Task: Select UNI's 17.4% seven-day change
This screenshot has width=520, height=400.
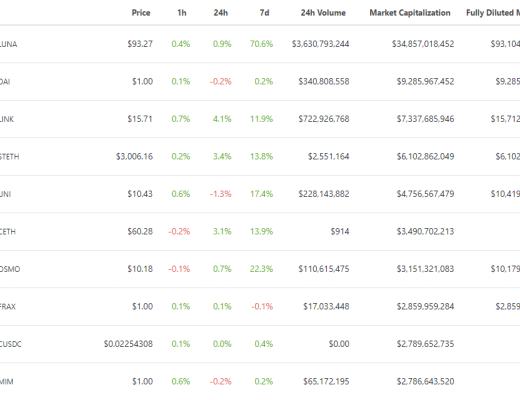Action: (x=261, y=194)
